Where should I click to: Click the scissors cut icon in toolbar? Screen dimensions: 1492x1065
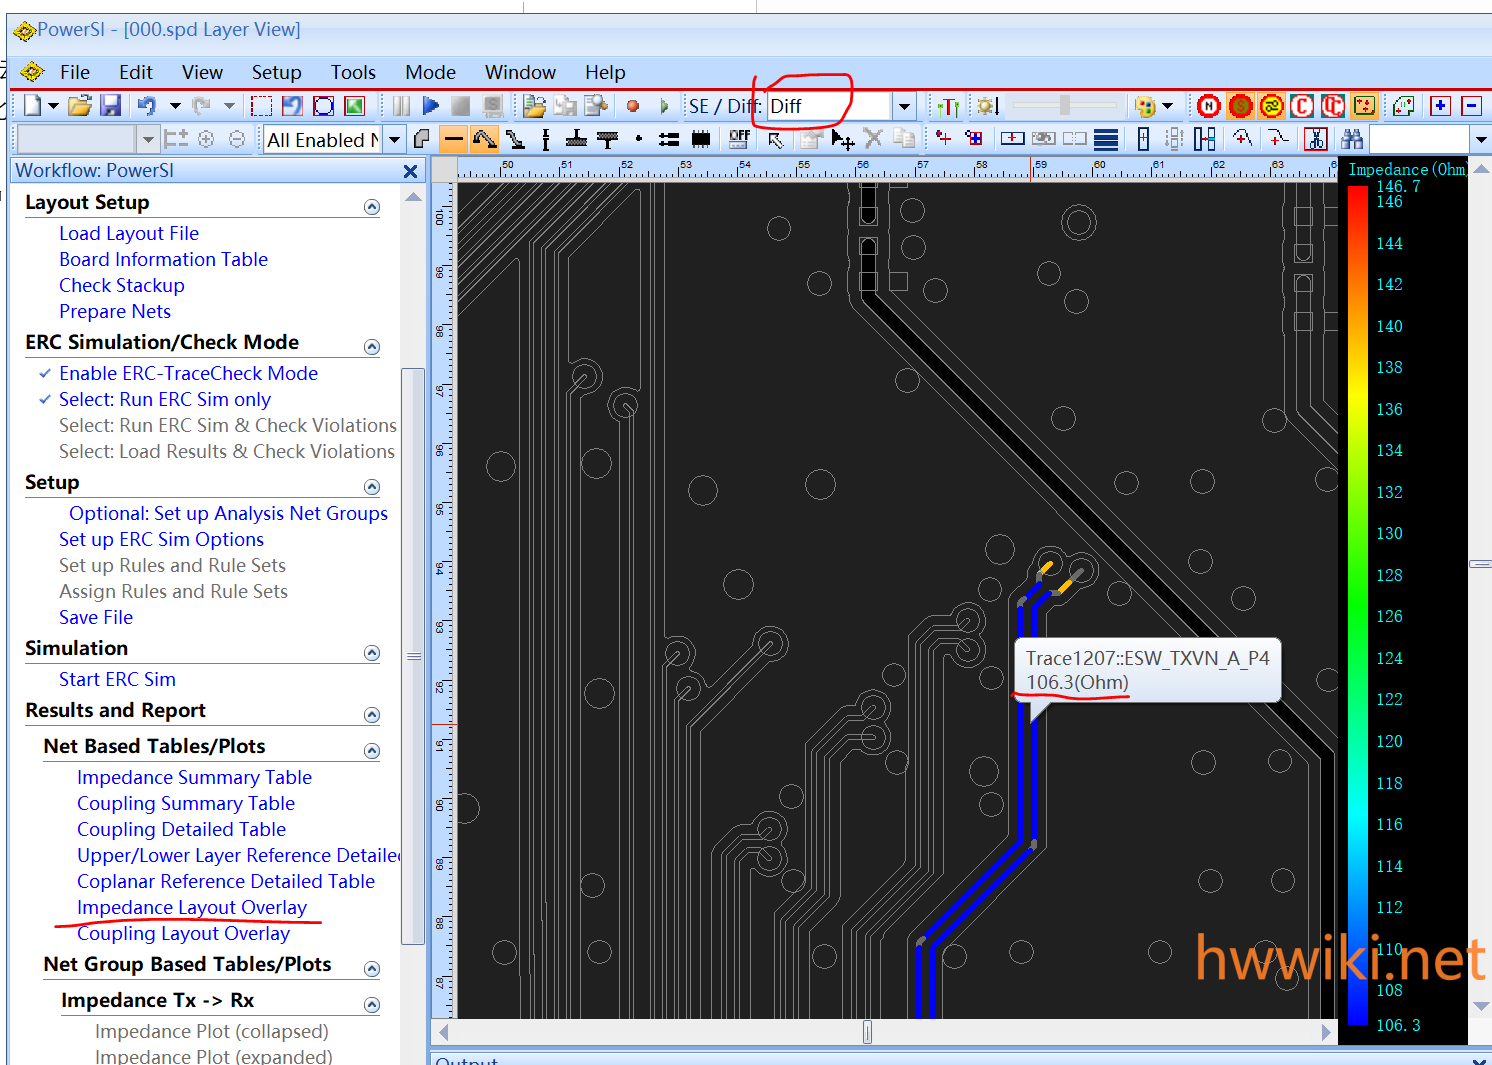coord(1316,139)
